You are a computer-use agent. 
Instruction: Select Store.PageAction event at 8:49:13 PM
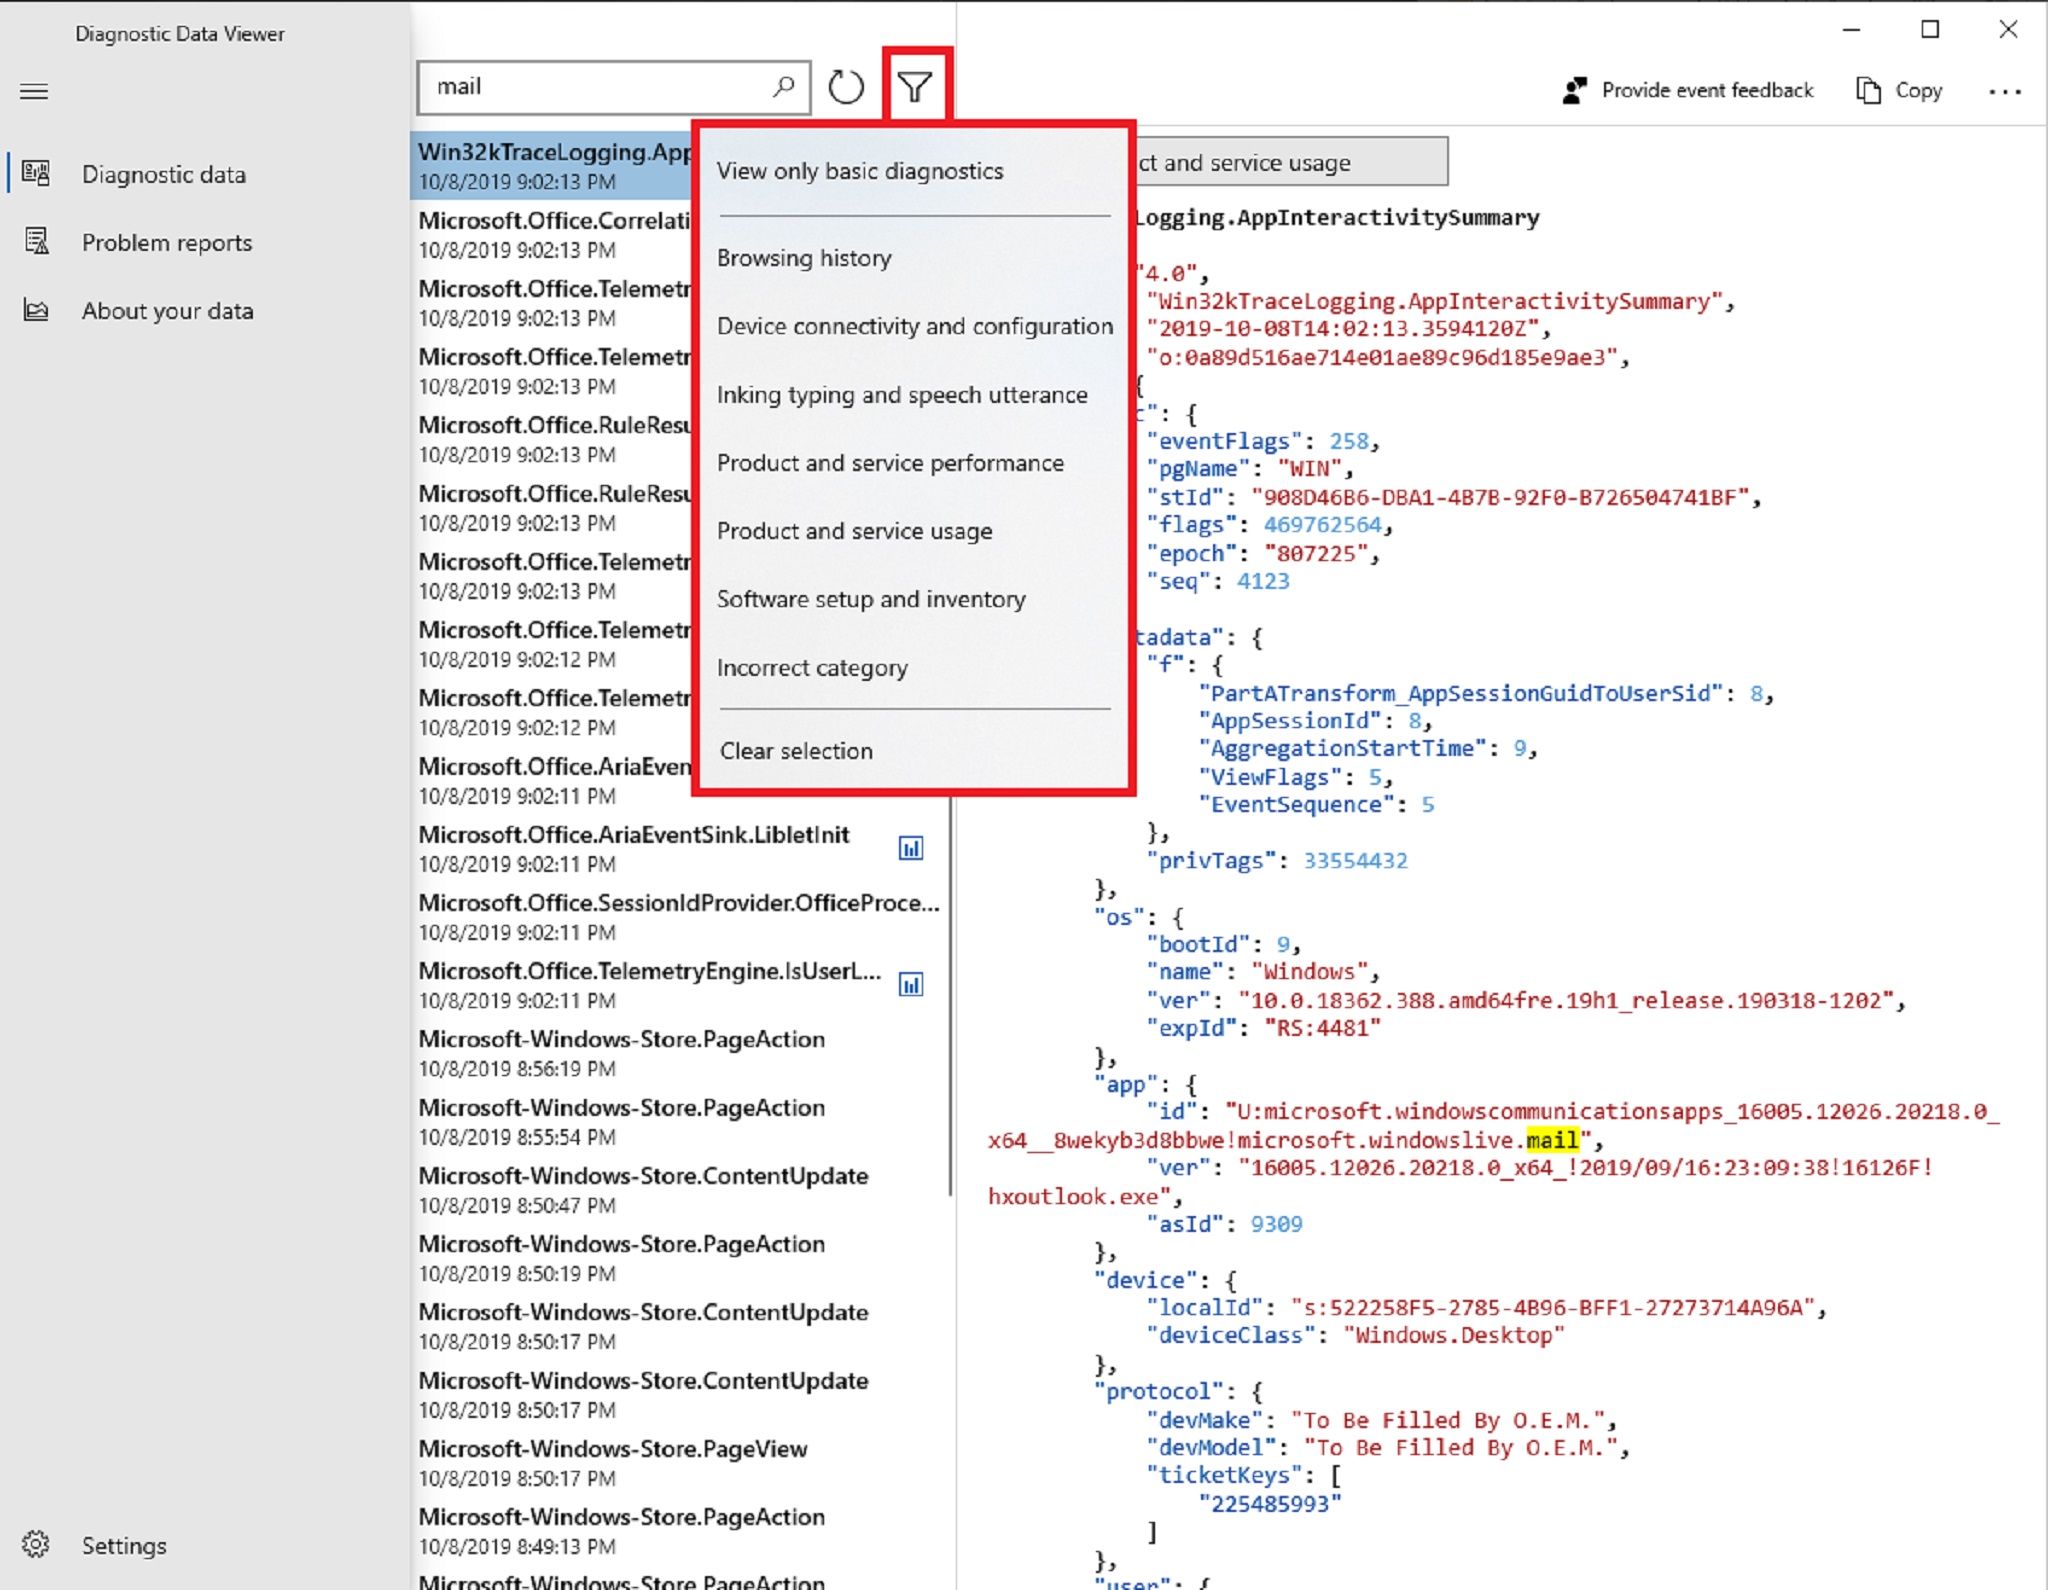(679, 1531)
